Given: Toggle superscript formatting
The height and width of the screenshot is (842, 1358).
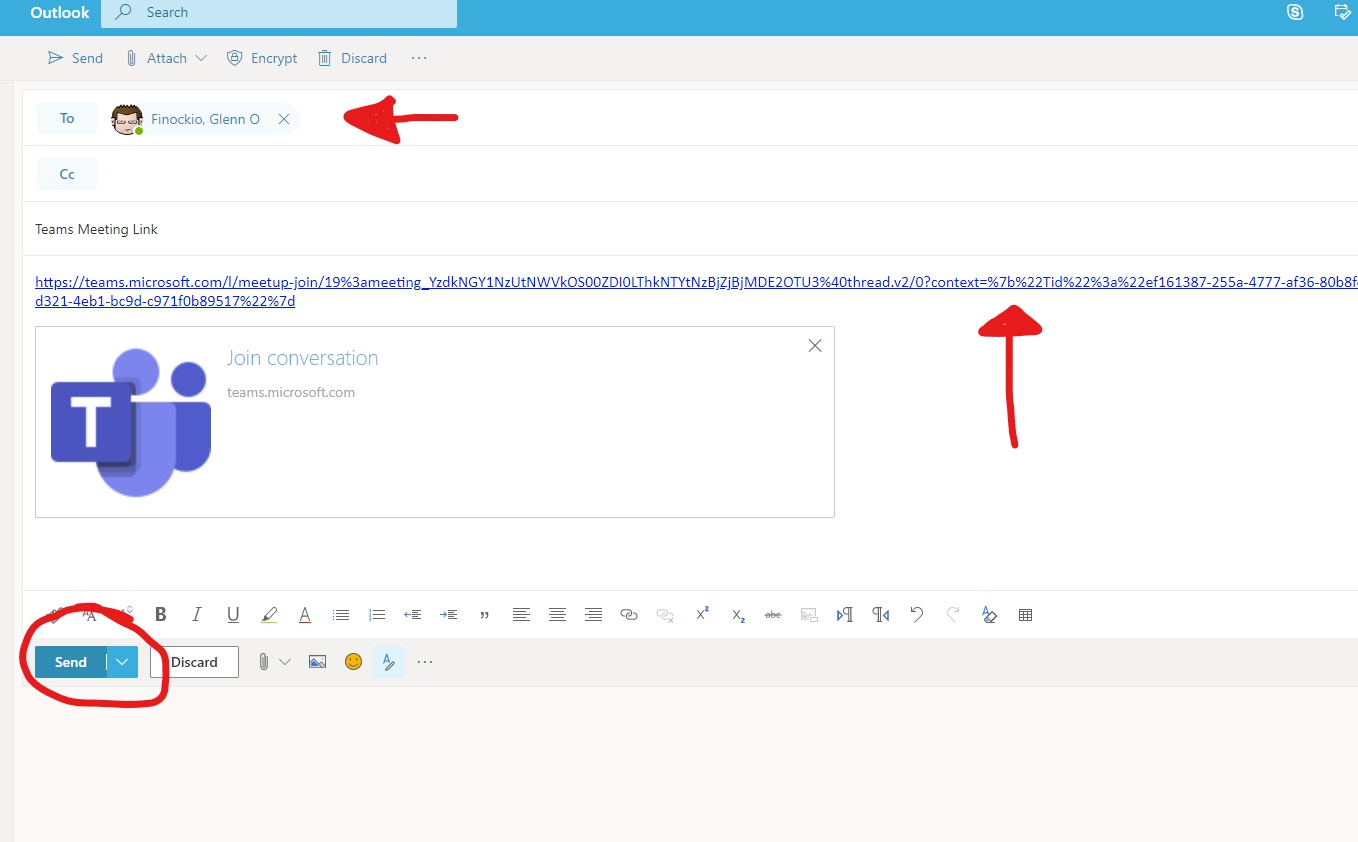Looking at the screenshot, I should pyautogui.click(x=702, y=614).
